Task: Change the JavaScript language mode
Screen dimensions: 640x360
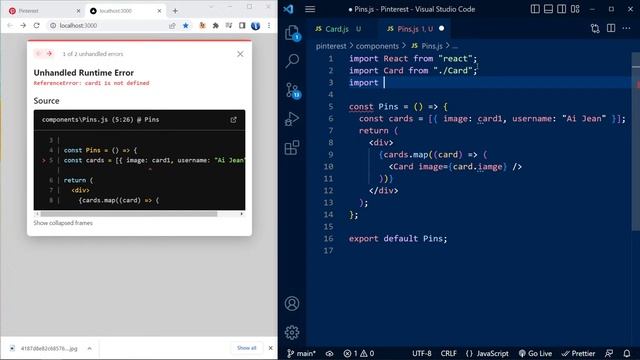Action: 487,353
